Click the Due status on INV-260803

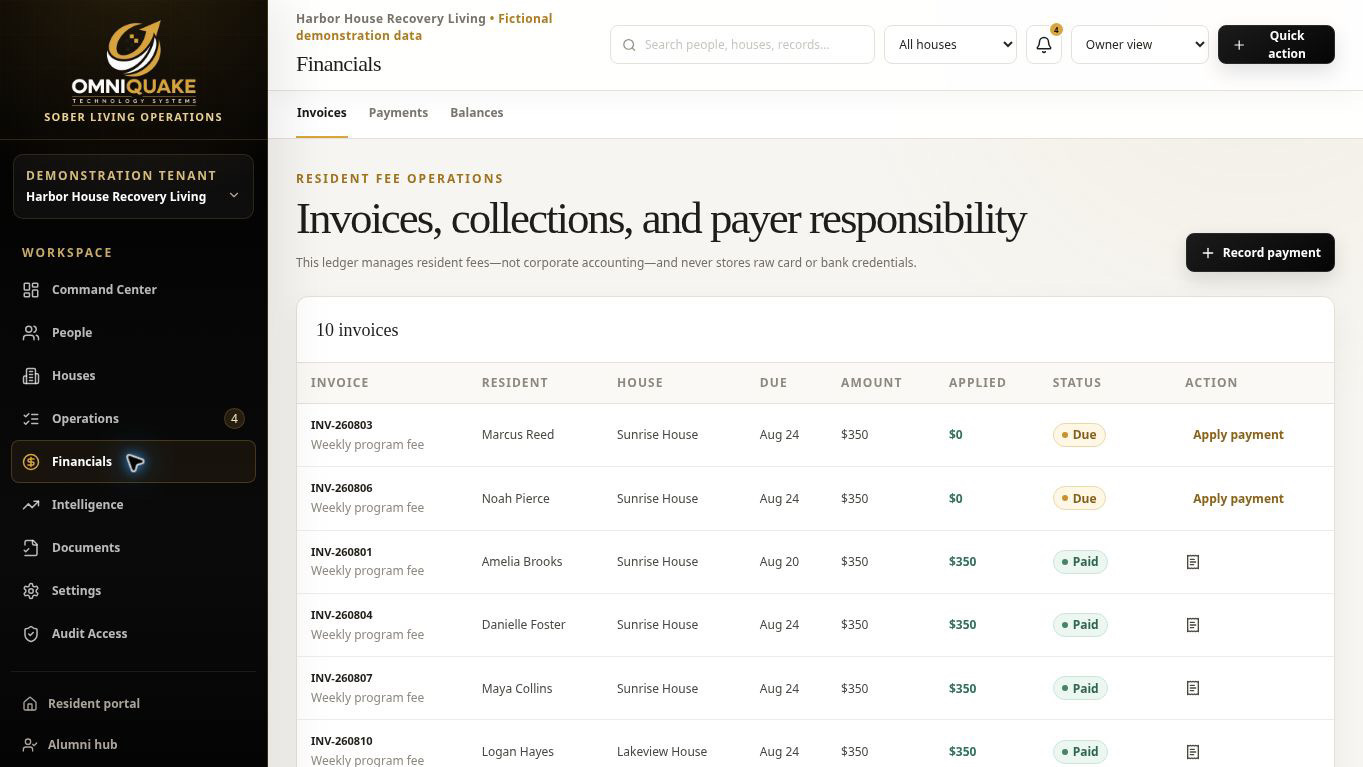coord(1079,435)
